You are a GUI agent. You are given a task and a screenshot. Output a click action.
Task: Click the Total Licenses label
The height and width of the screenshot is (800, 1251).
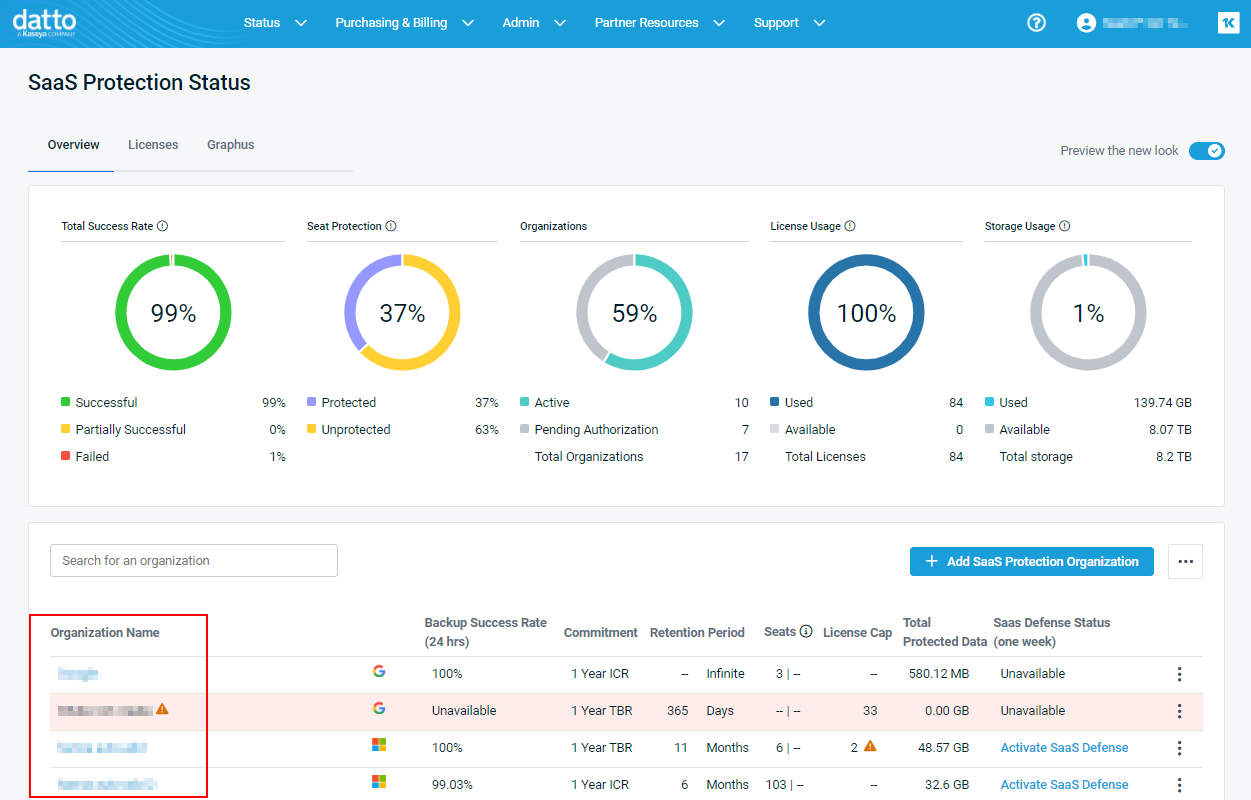coord(825,457)
